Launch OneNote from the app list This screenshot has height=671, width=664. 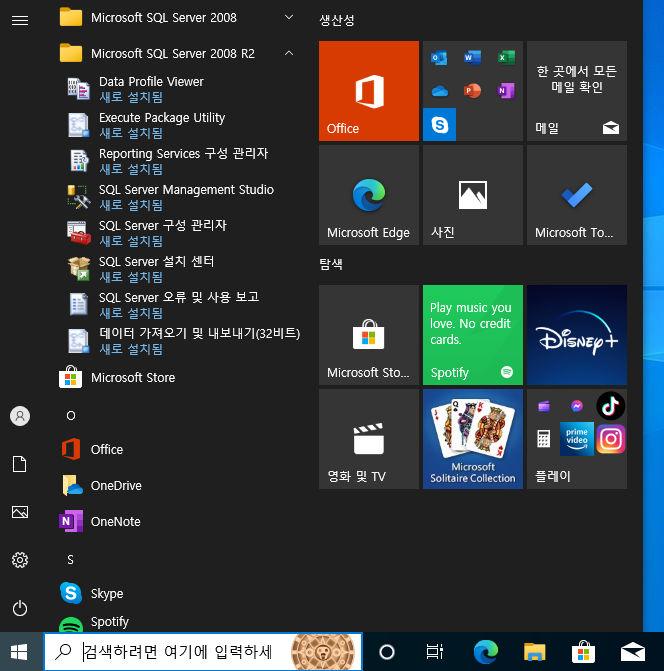point(177,521)
